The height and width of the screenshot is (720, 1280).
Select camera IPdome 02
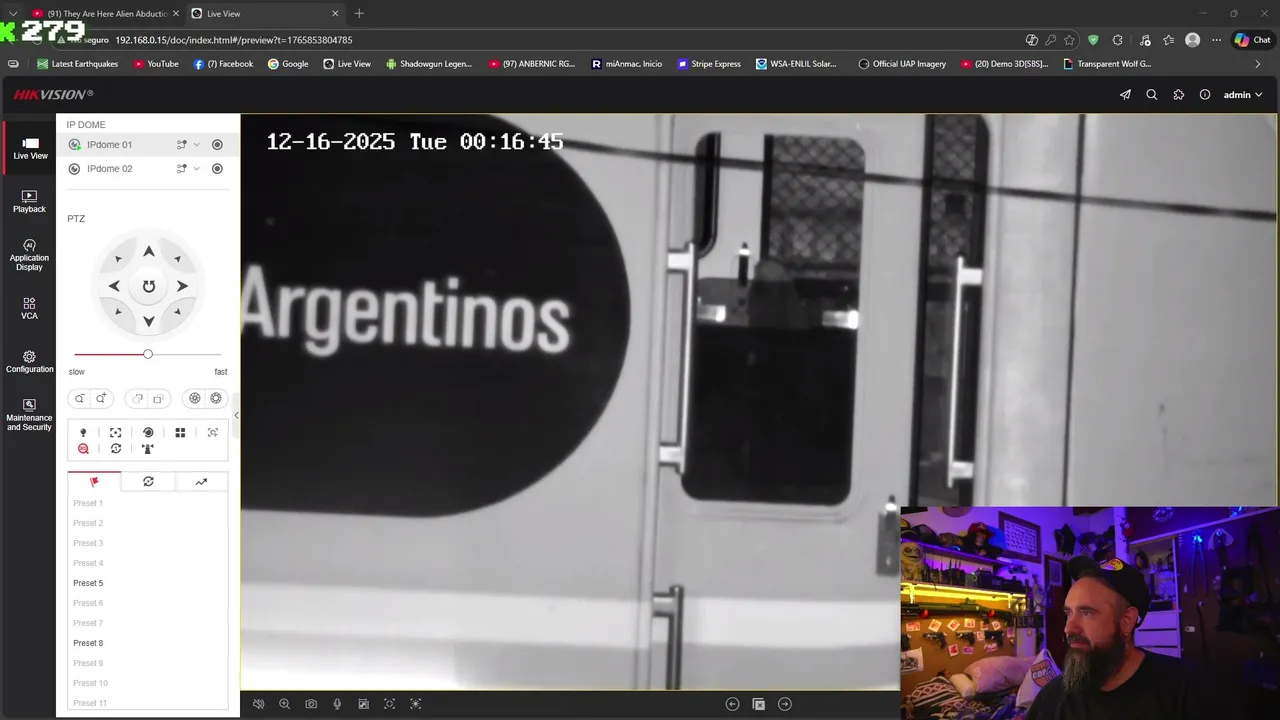click(109, 169)
